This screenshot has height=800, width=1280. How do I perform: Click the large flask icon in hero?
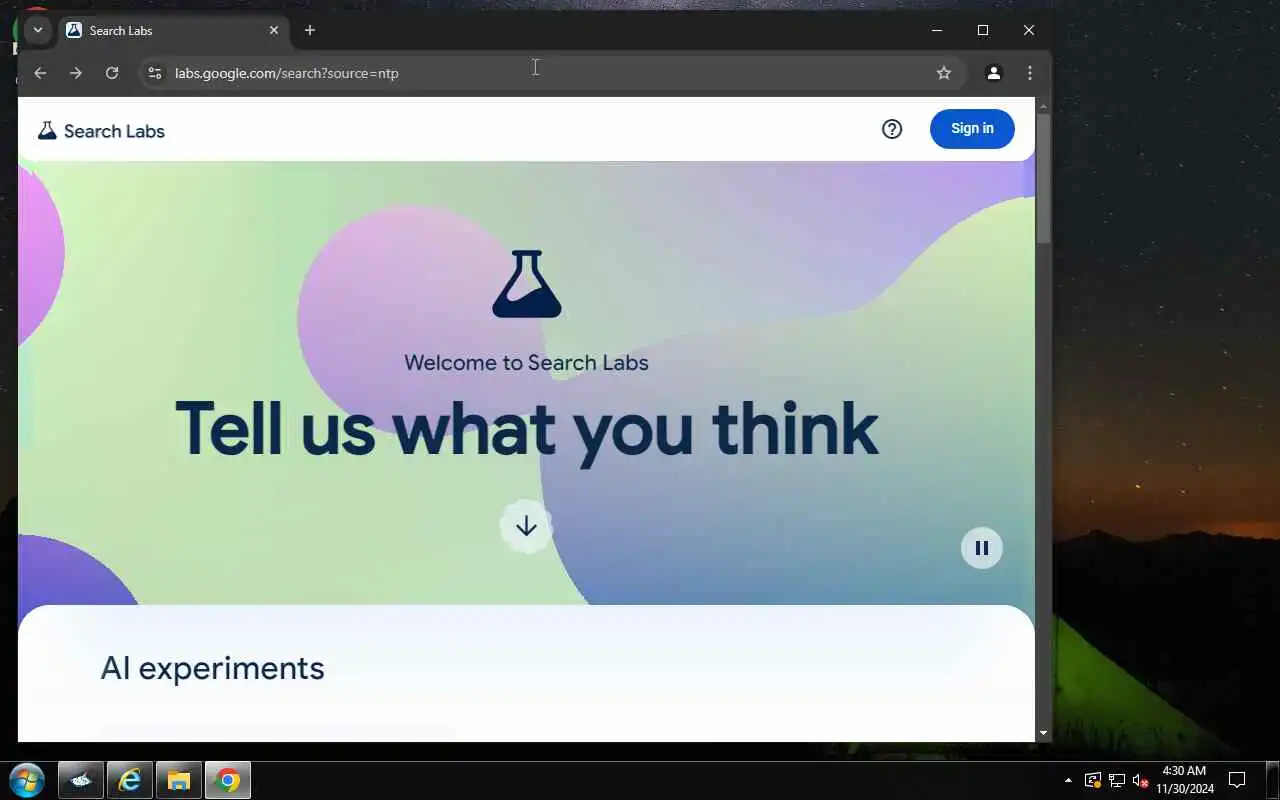coord(527,284)
